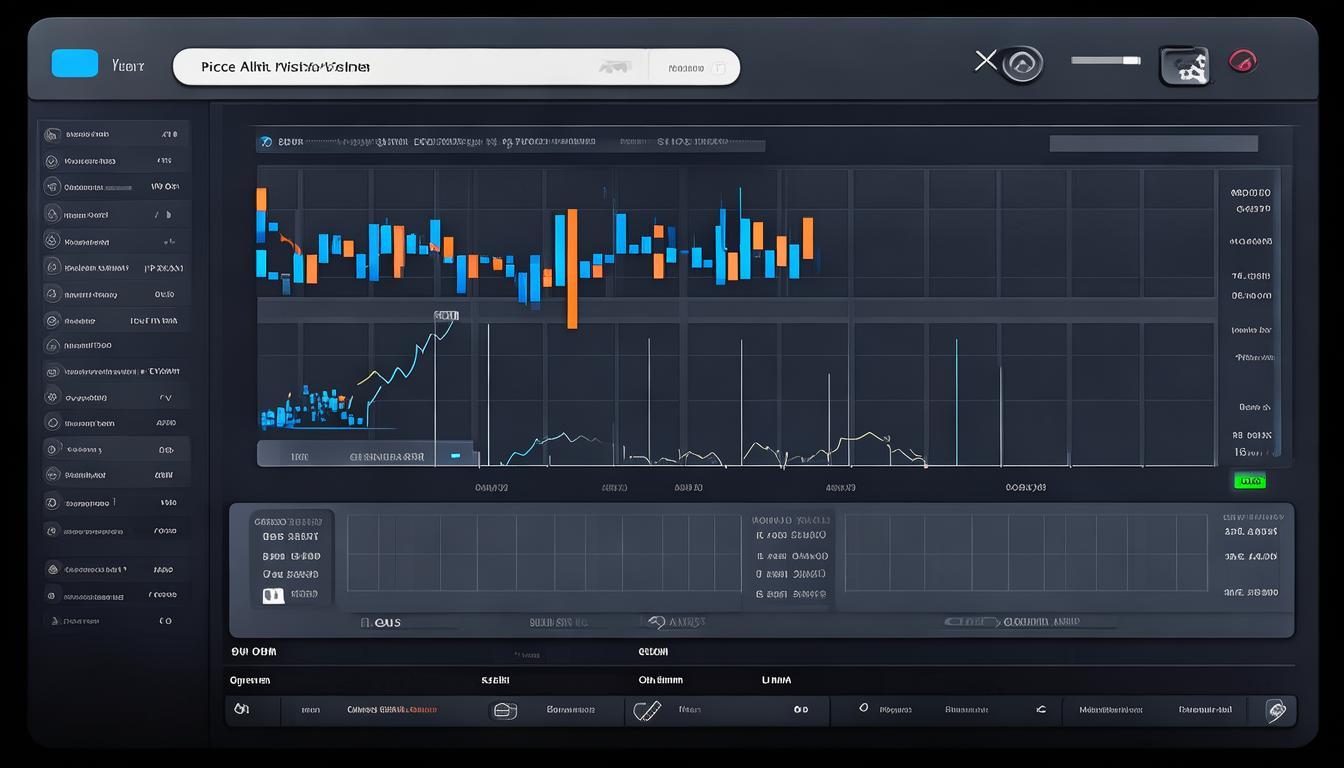Adjust the white slider in the top bar
Screen dimensions: 1344x768
click(1105, 61)
